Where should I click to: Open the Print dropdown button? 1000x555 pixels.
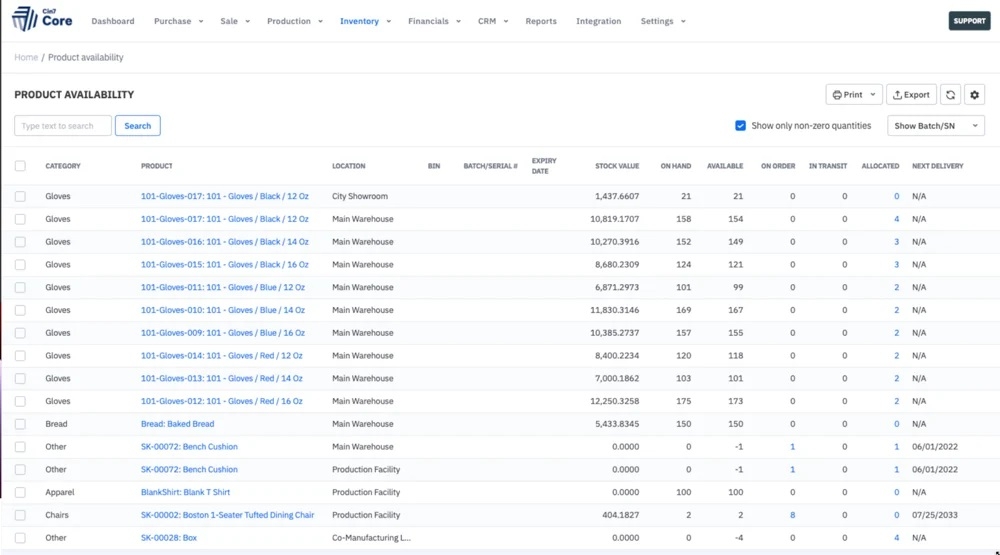[853, 95]
